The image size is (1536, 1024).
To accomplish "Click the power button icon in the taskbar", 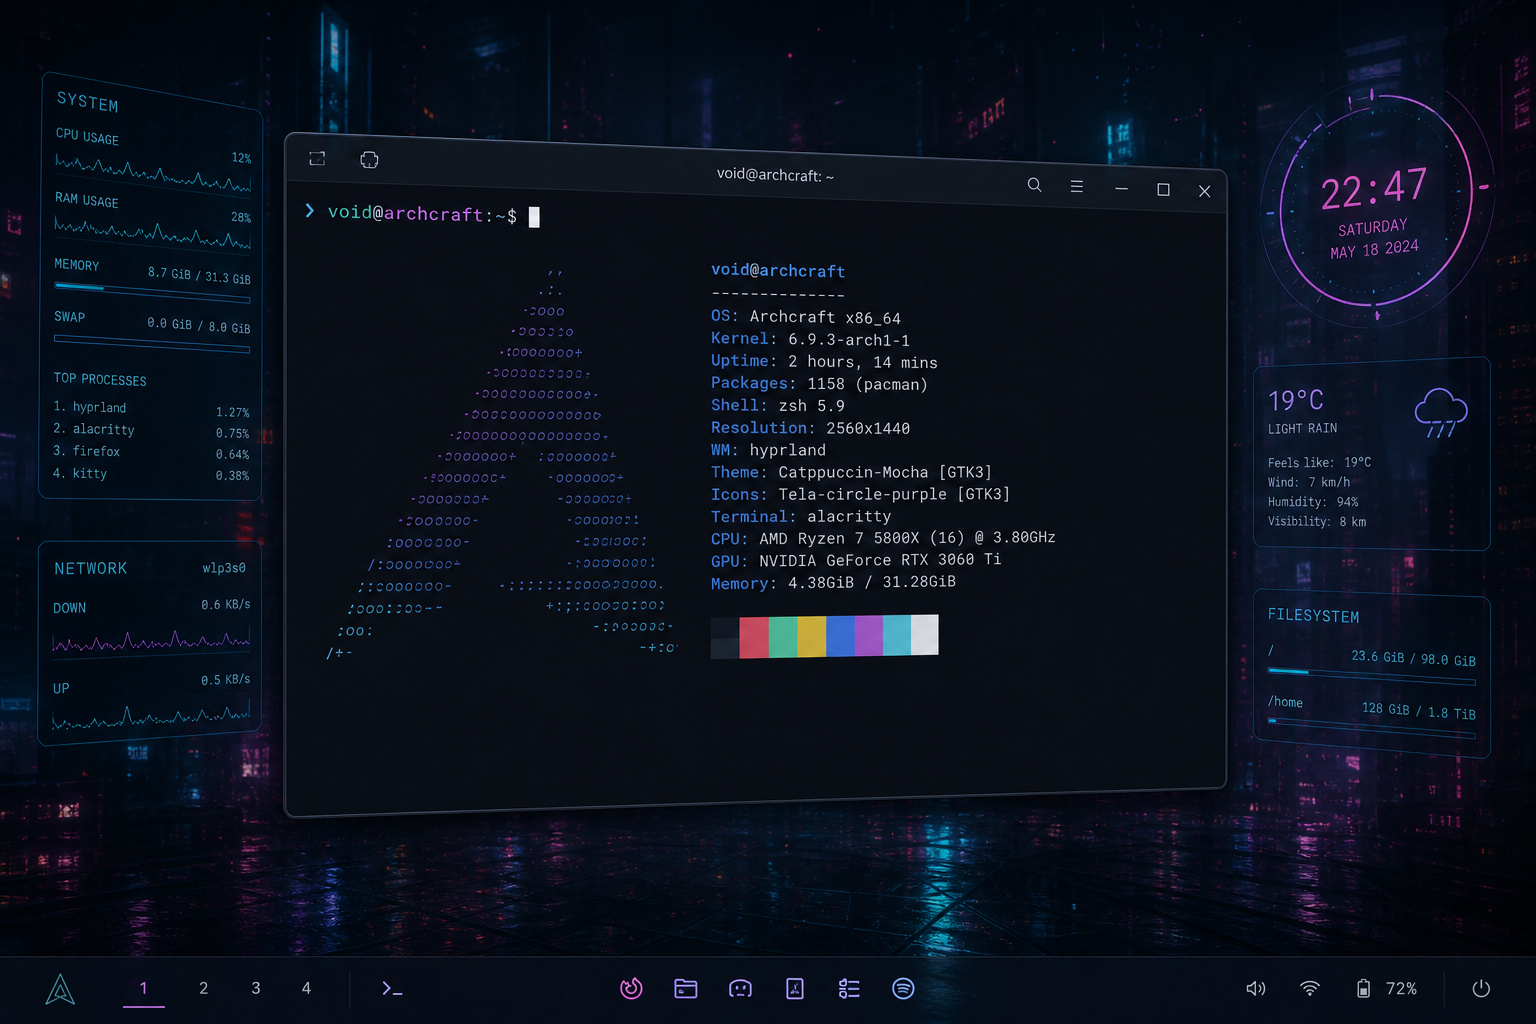I will point(1481,988).
